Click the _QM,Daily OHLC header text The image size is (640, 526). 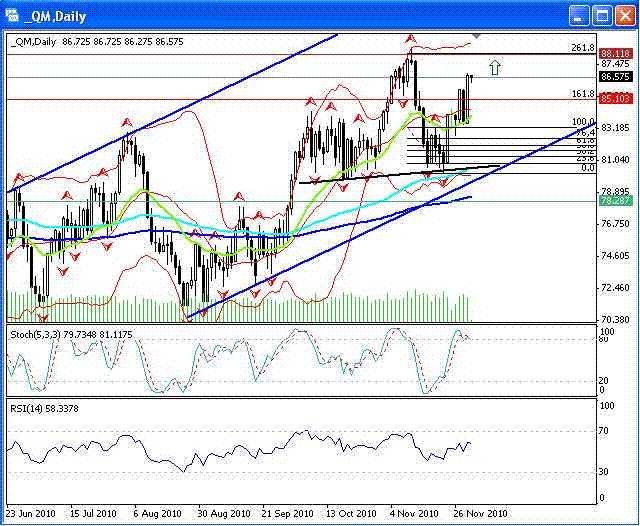(97, 42)
